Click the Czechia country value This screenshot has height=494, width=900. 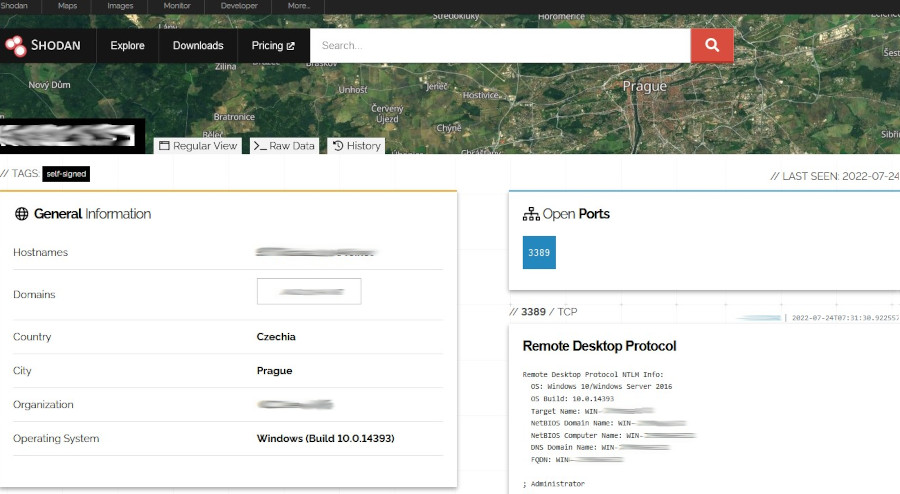[x=276, y=337]
